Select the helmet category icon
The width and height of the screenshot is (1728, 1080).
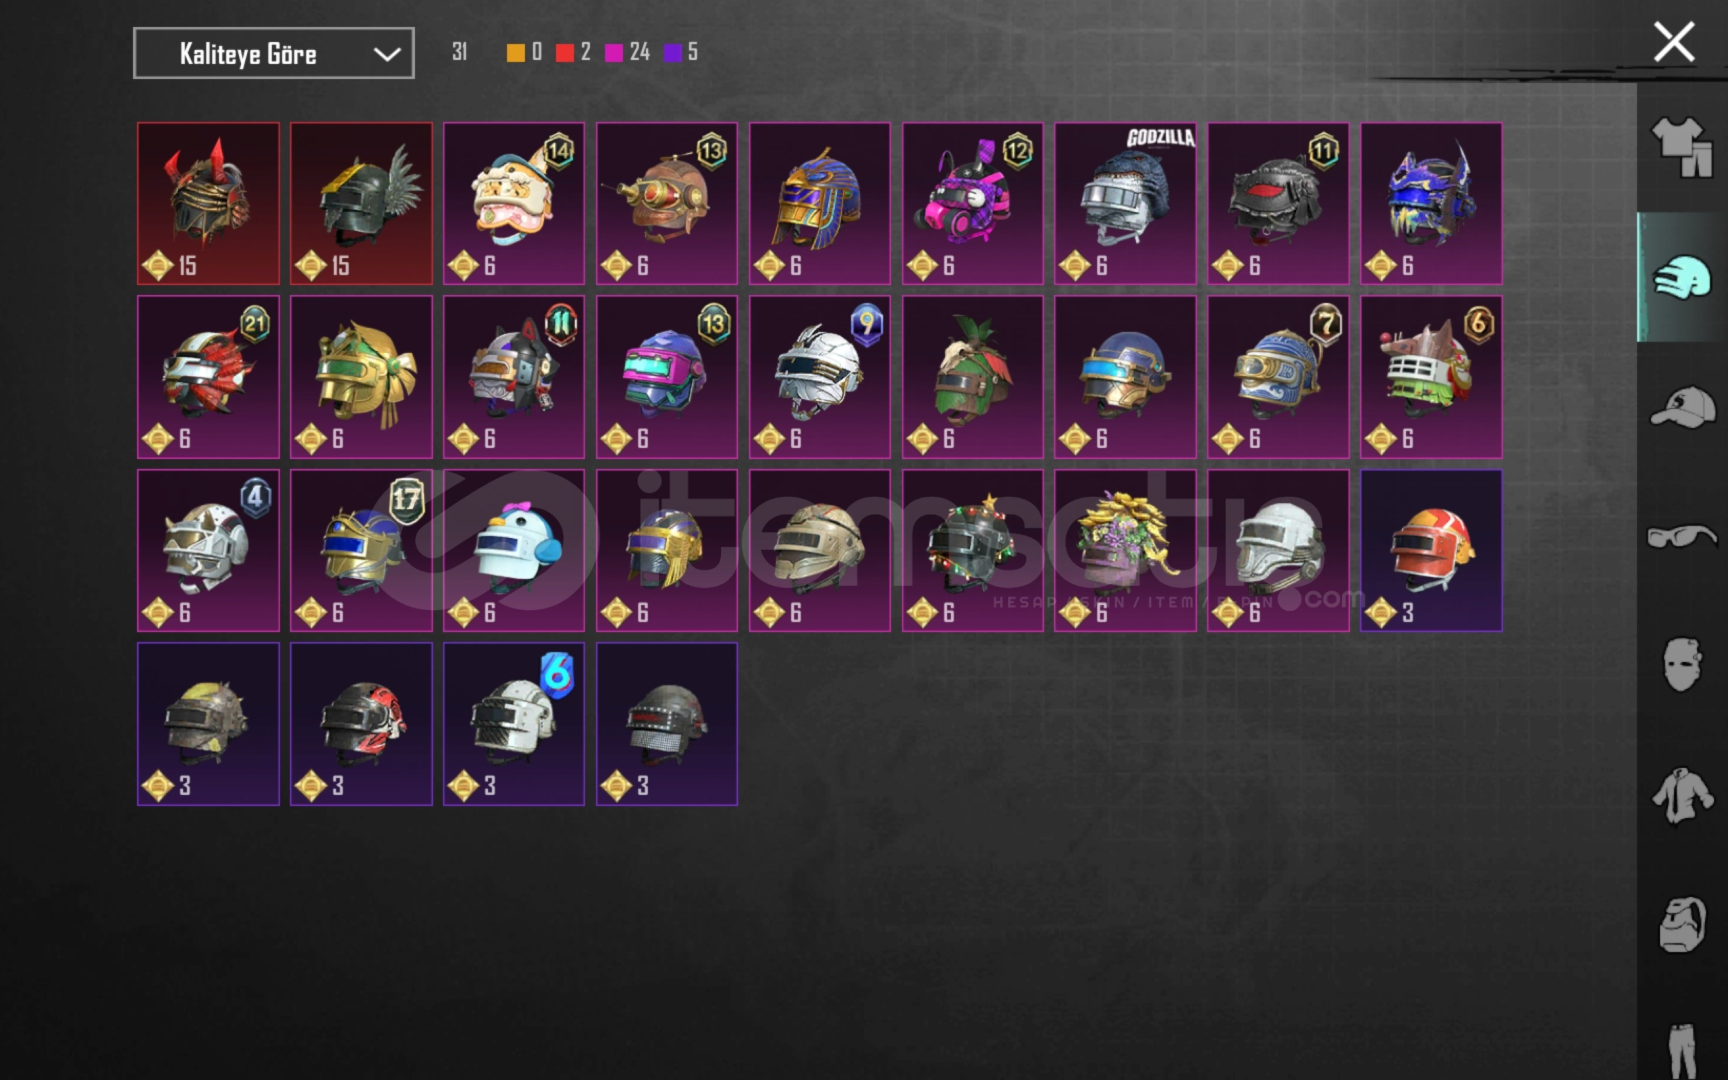[1682, 277]
